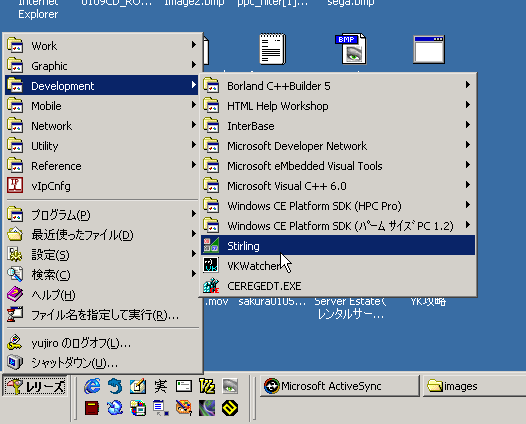
Task: Expand Microsoft Visual C++ 6.0 arrow
Action: click(x=468, y=185)
